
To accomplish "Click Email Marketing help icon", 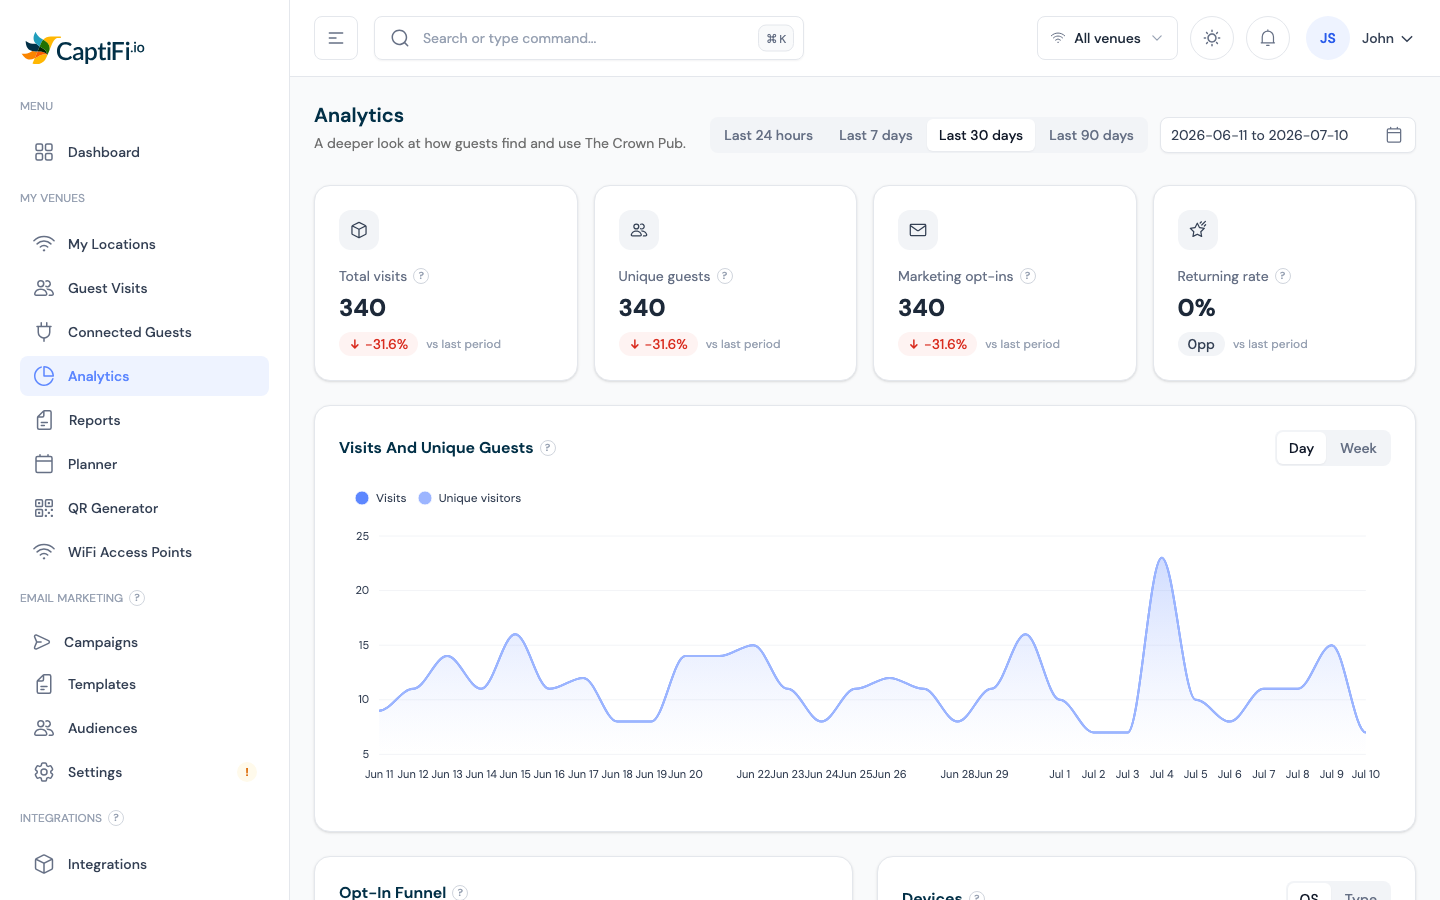I will tap(137, 598).
